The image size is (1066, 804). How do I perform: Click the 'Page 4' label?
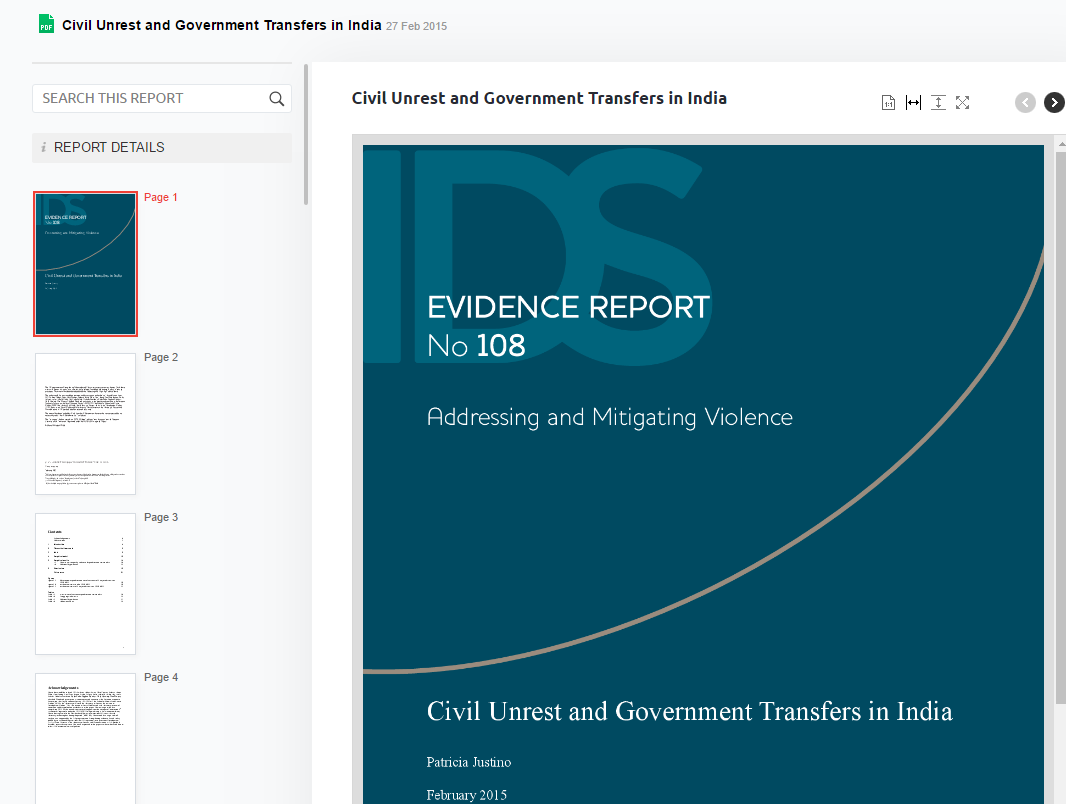tap(161, 678)
